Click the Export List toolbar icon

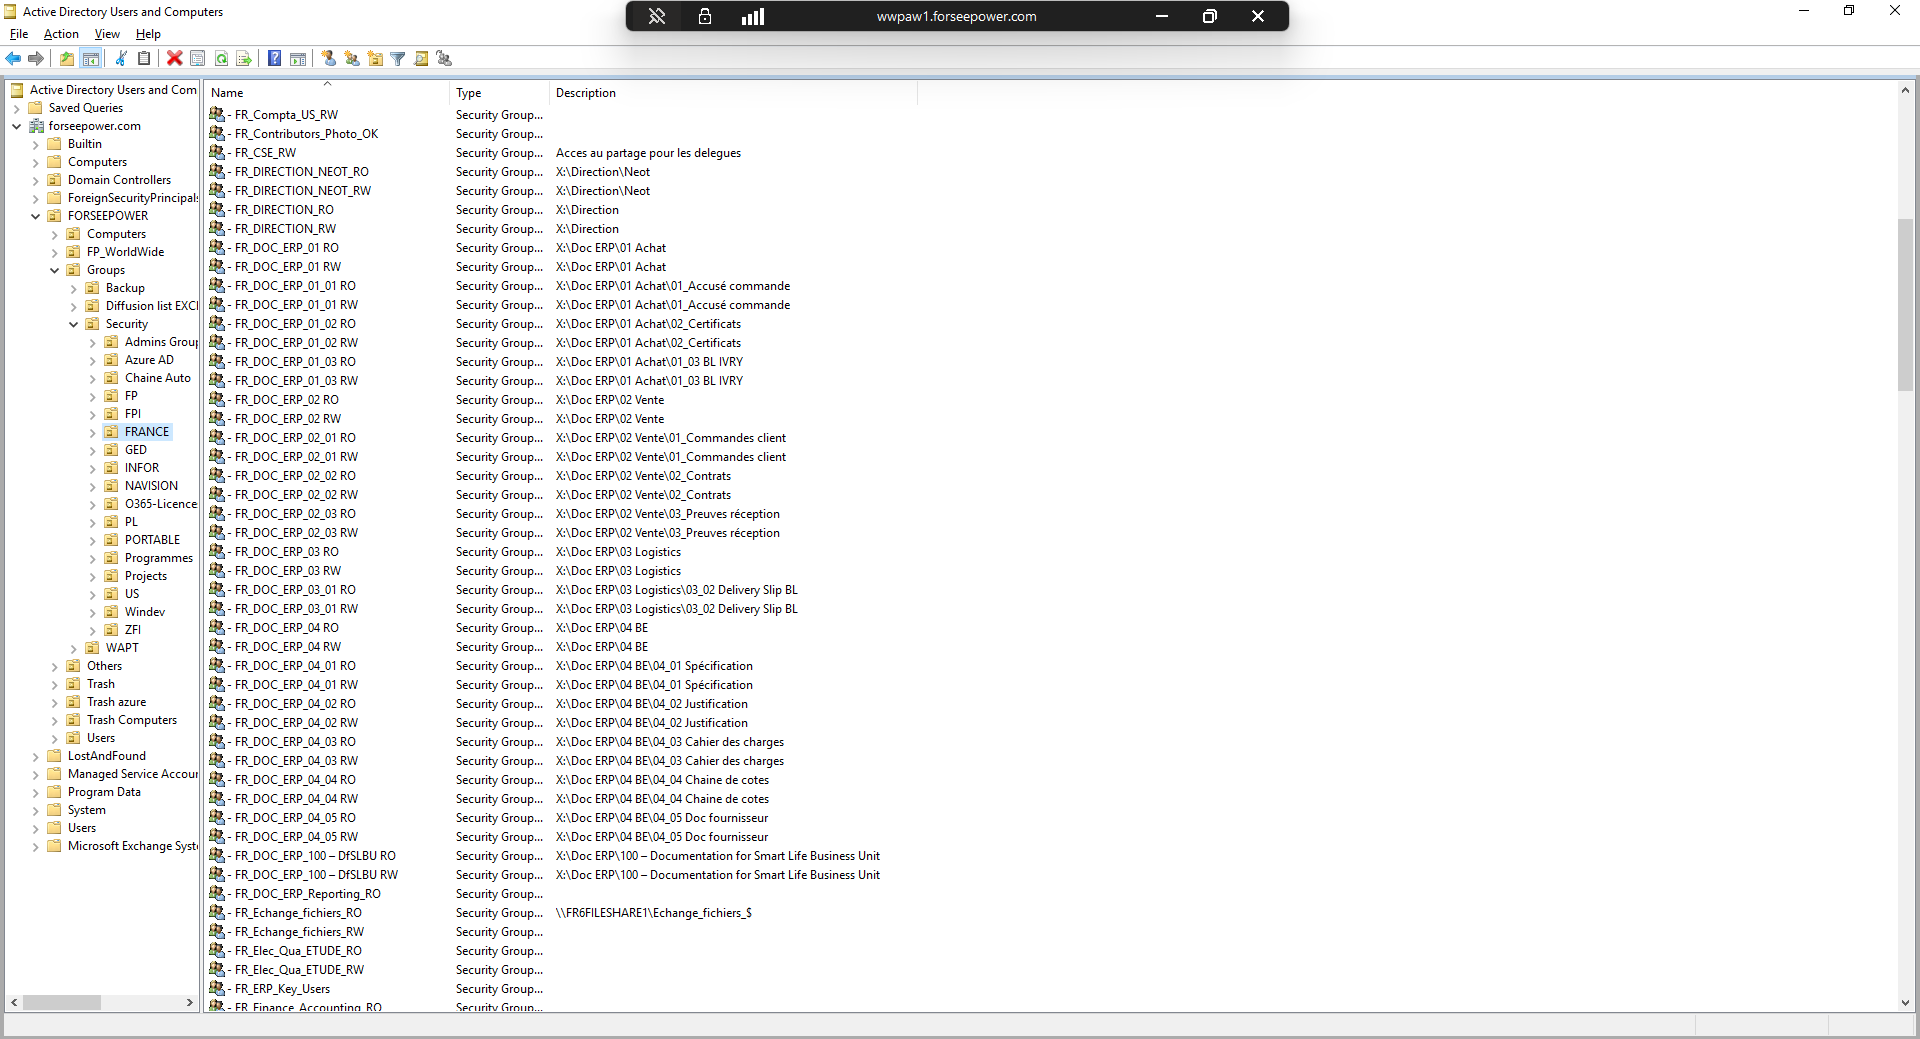click(243, 59)
